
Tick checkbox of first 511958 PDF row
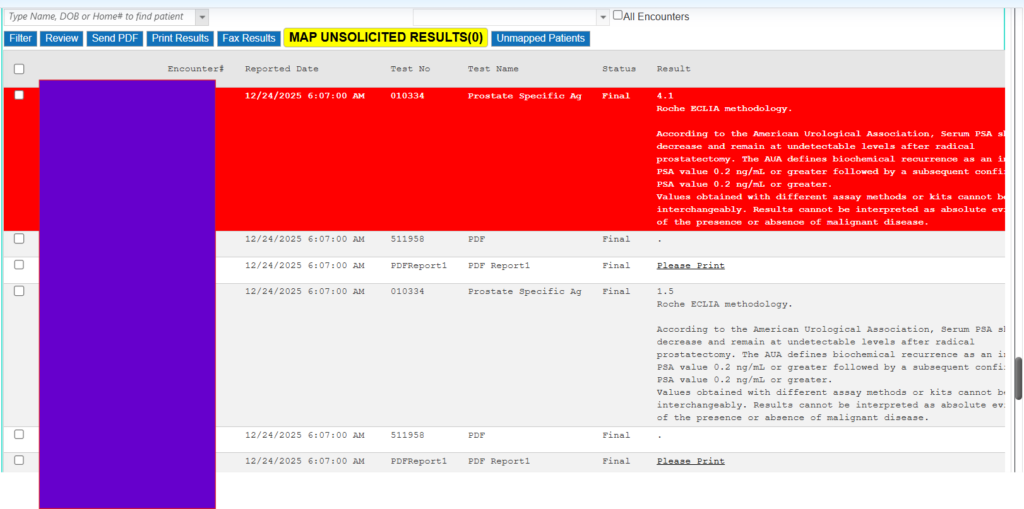point(19,239)
